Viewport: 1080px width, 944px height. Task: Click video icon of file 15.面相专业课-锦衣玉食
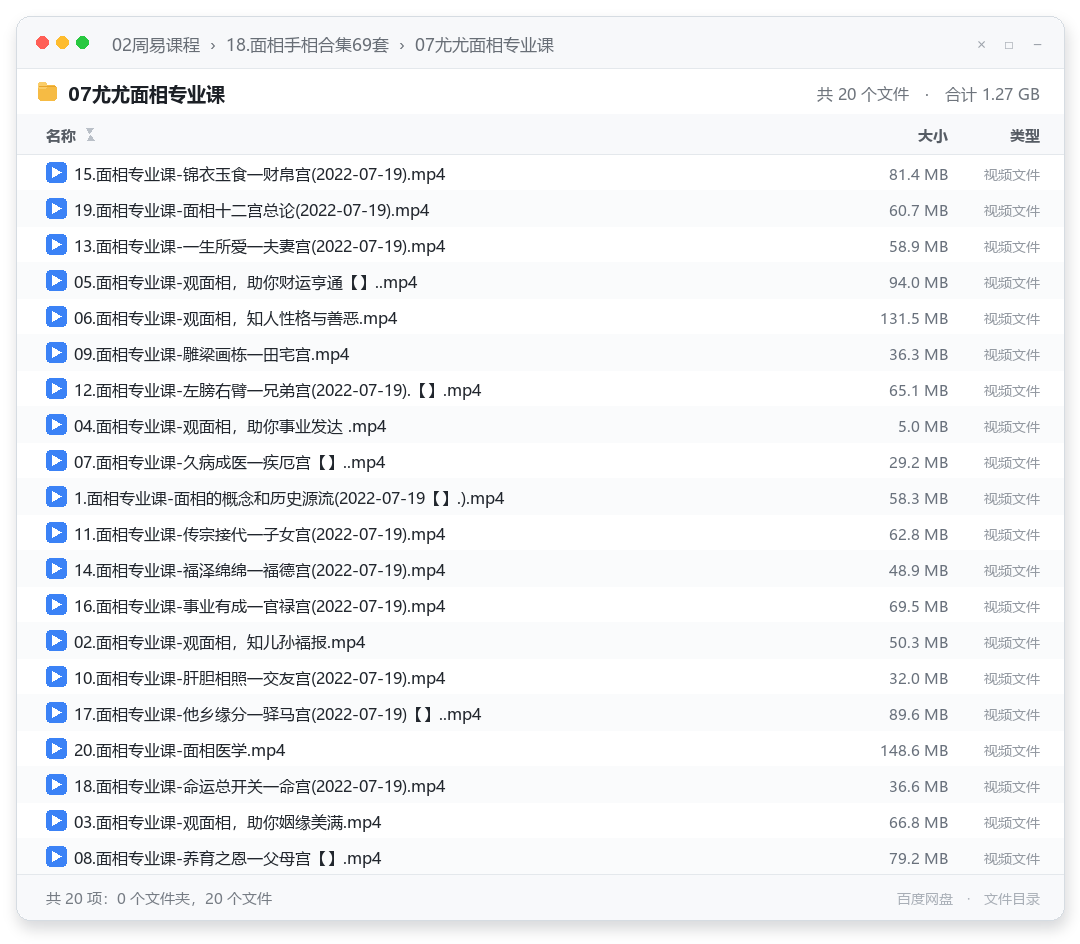pos(56,173)
